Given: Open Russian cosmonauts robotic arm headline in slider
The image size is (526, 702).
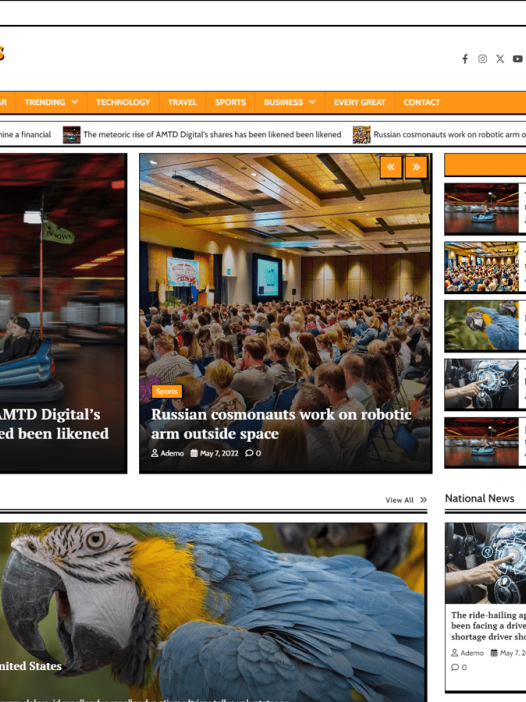Looking at the screenshot, I should click(281, 424).
